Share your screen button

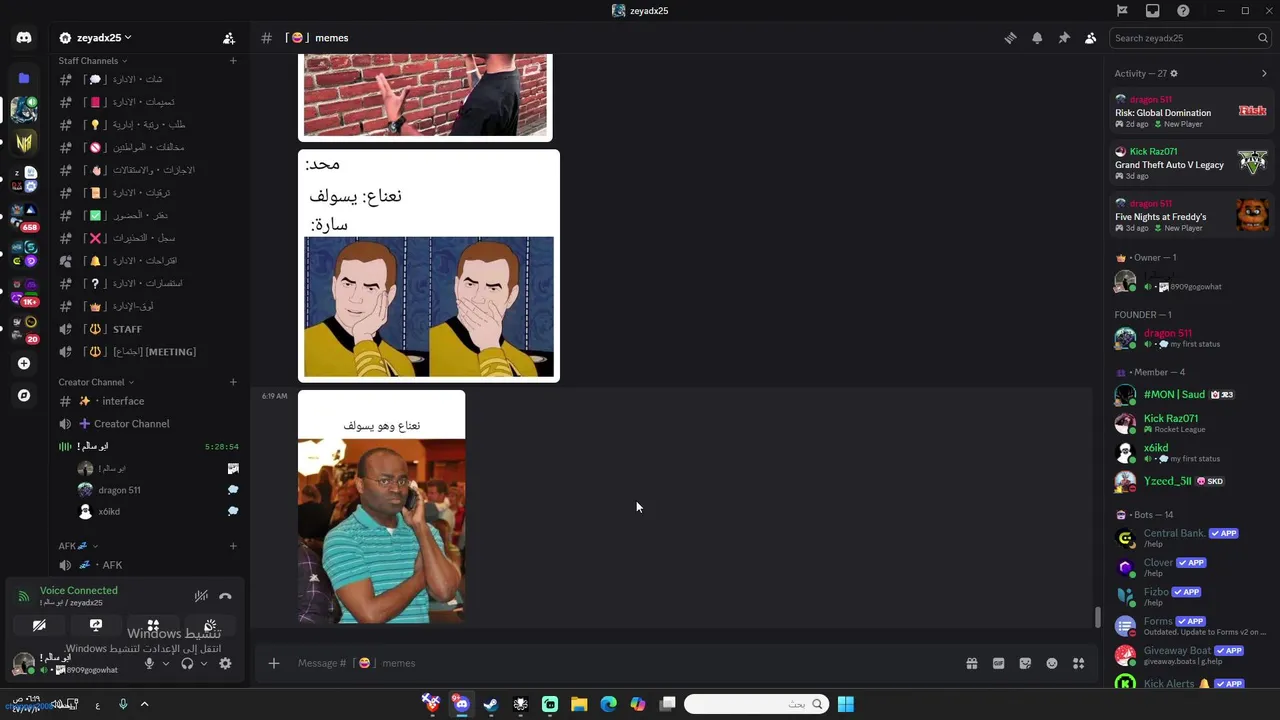[x=96, y=626]
